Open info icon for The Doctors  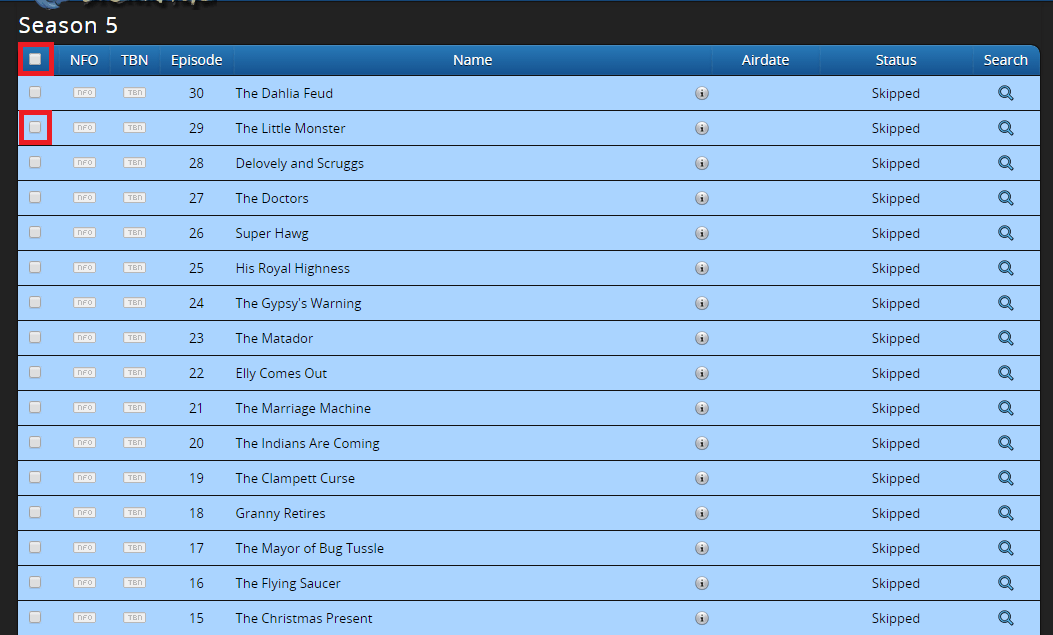(x=702, y=198)
